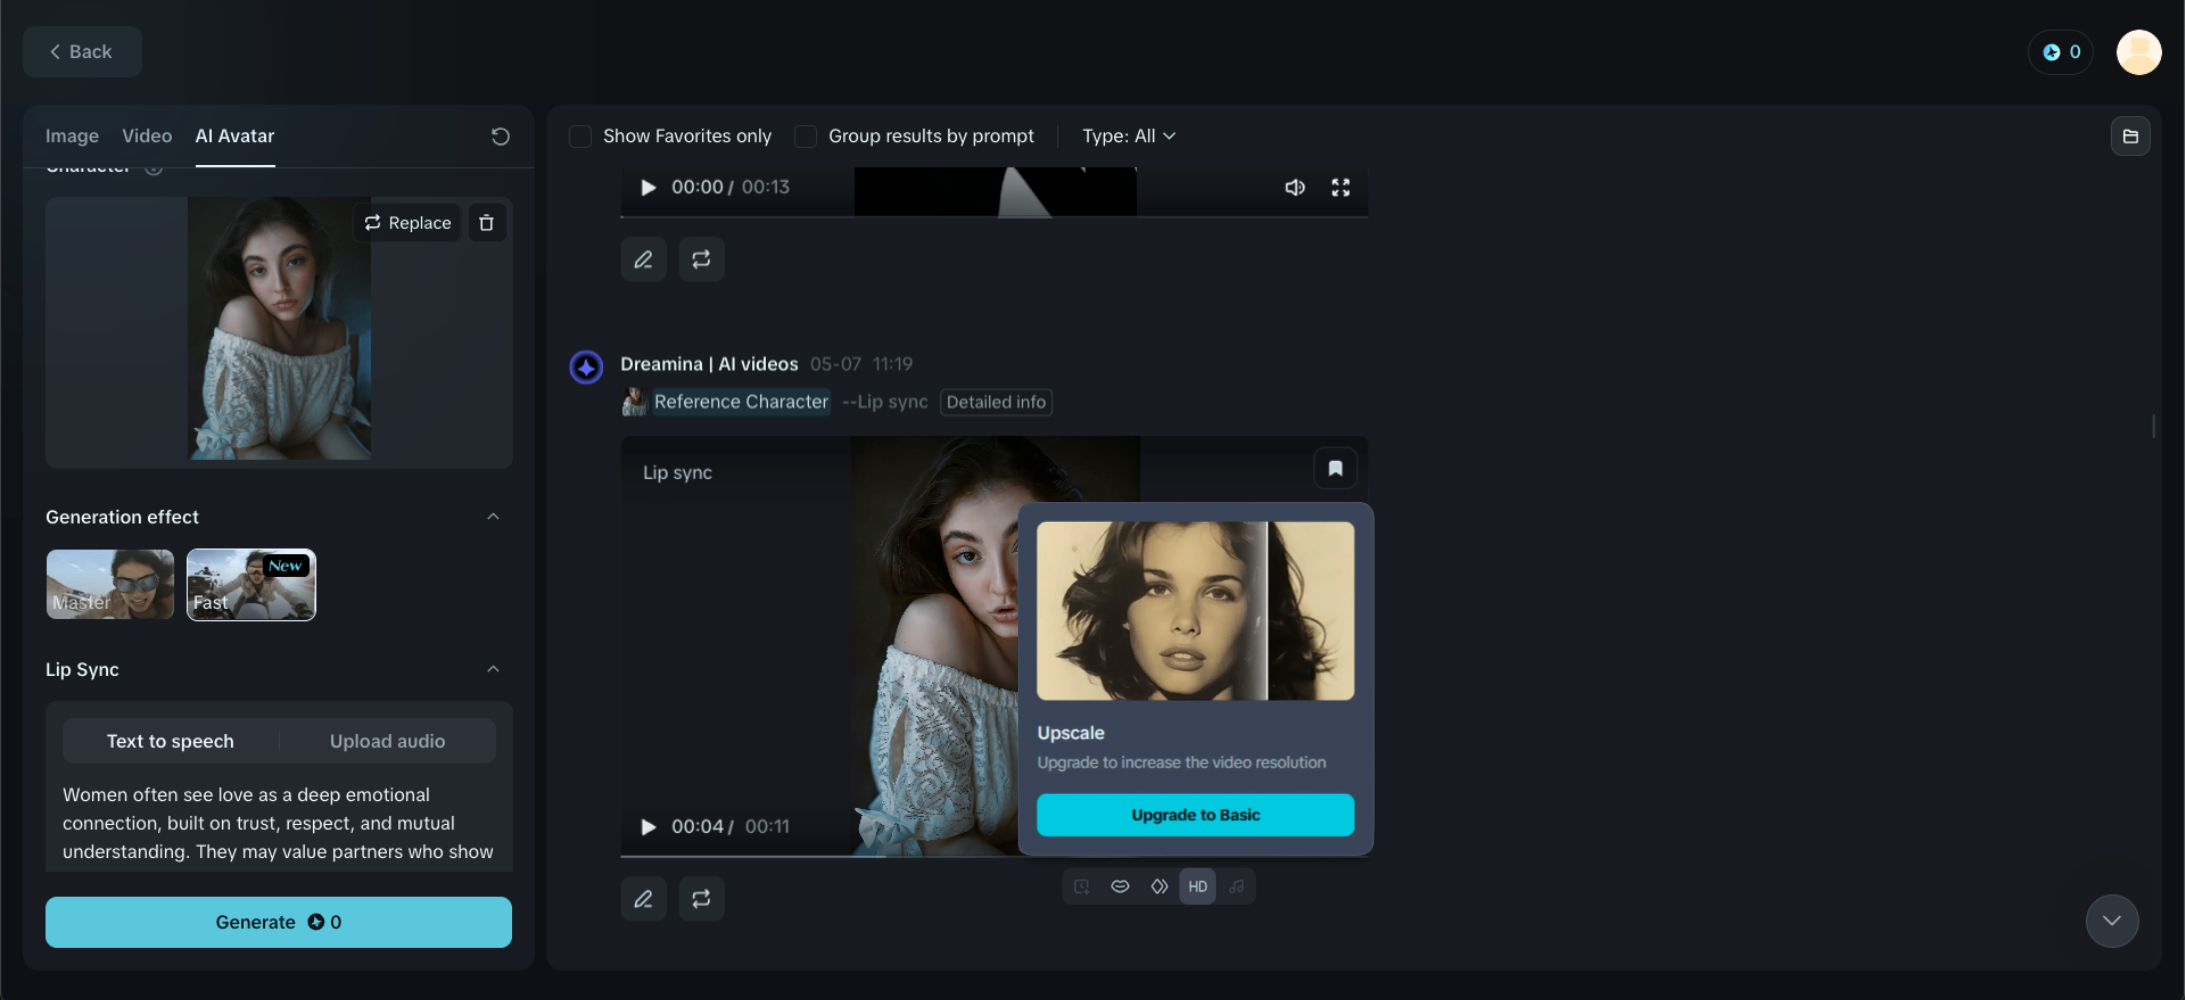
Task: Click the Generate button
Action: point(278,922)
